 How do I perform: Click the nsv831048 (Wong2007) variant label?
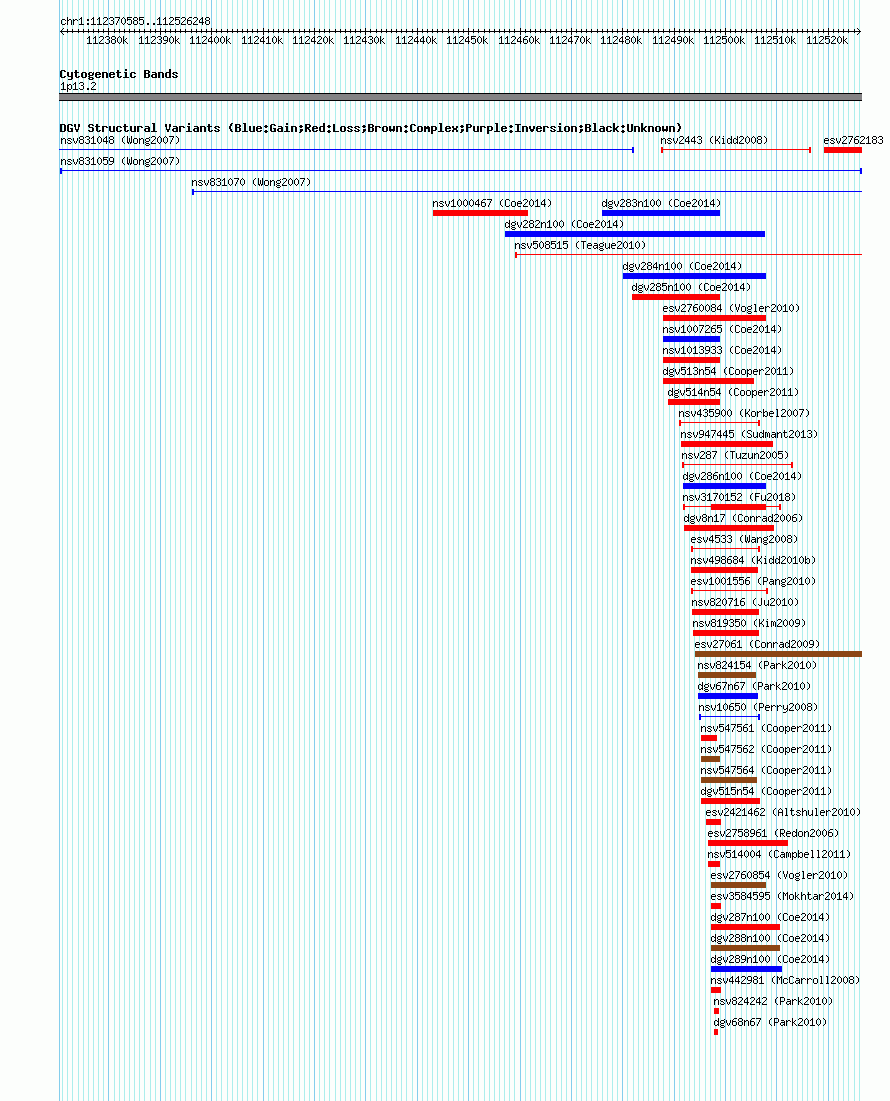[120, 140]
